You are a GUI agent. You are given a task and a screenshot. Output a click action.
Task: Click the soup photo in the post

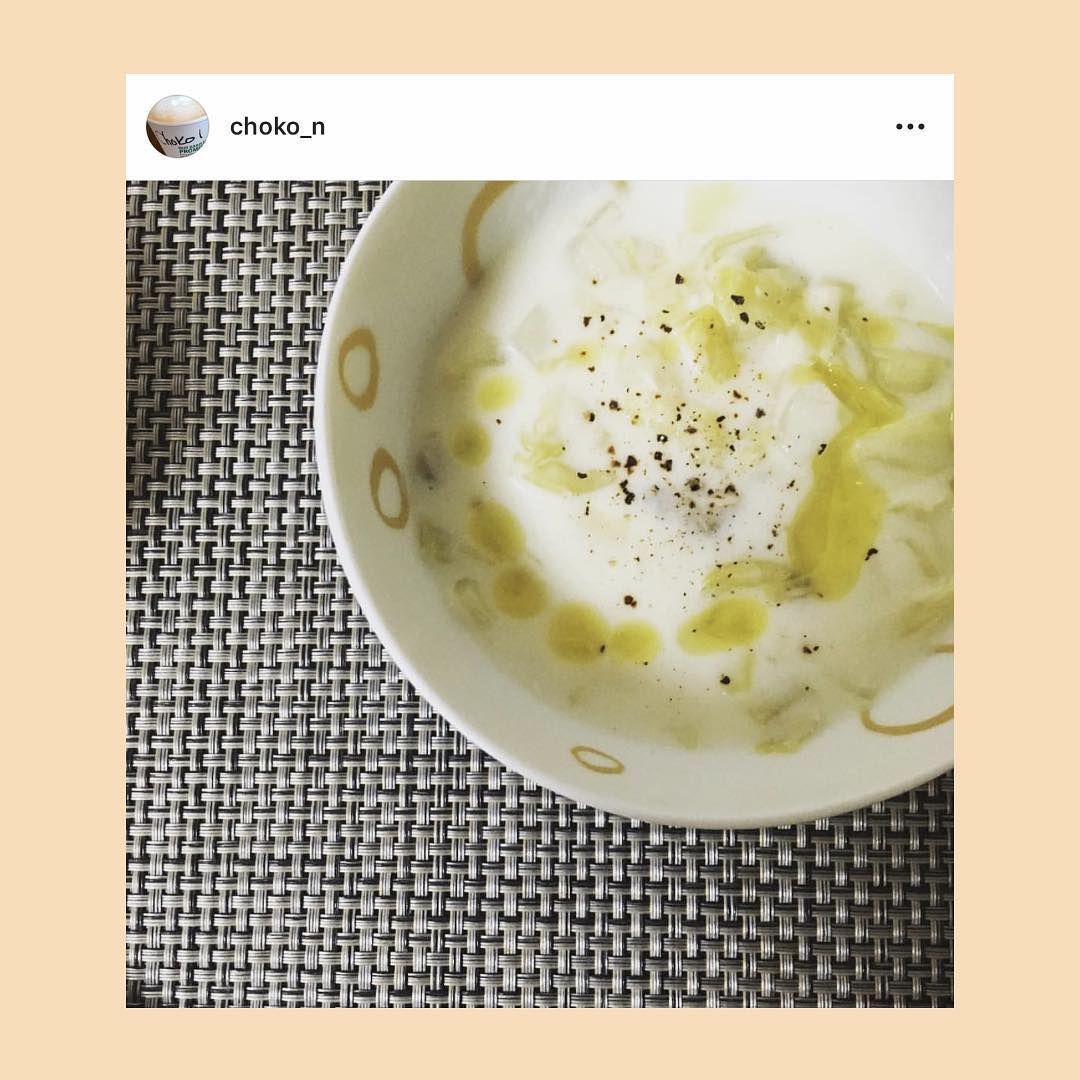[x=540, y=594]
